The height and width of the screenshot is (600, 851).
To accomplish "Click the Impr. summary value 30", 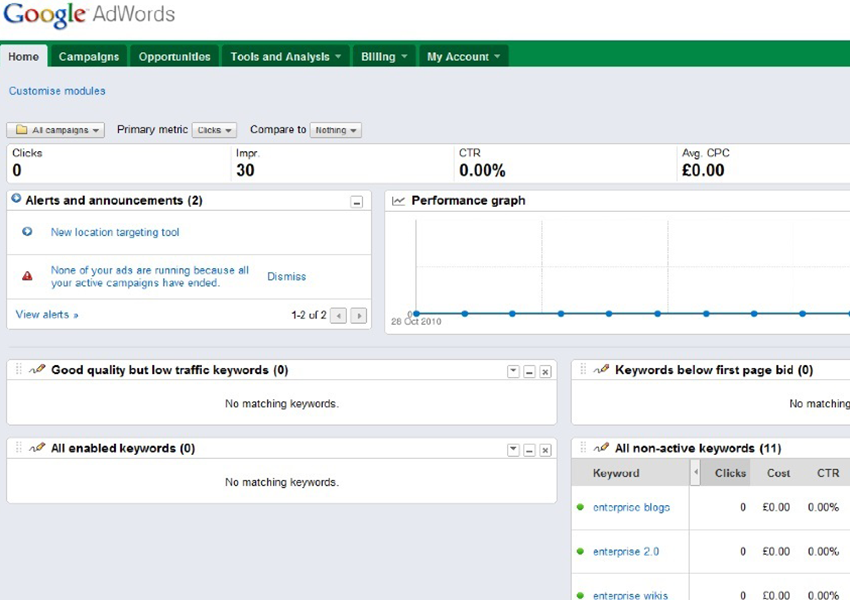I will tap(245, 170).
